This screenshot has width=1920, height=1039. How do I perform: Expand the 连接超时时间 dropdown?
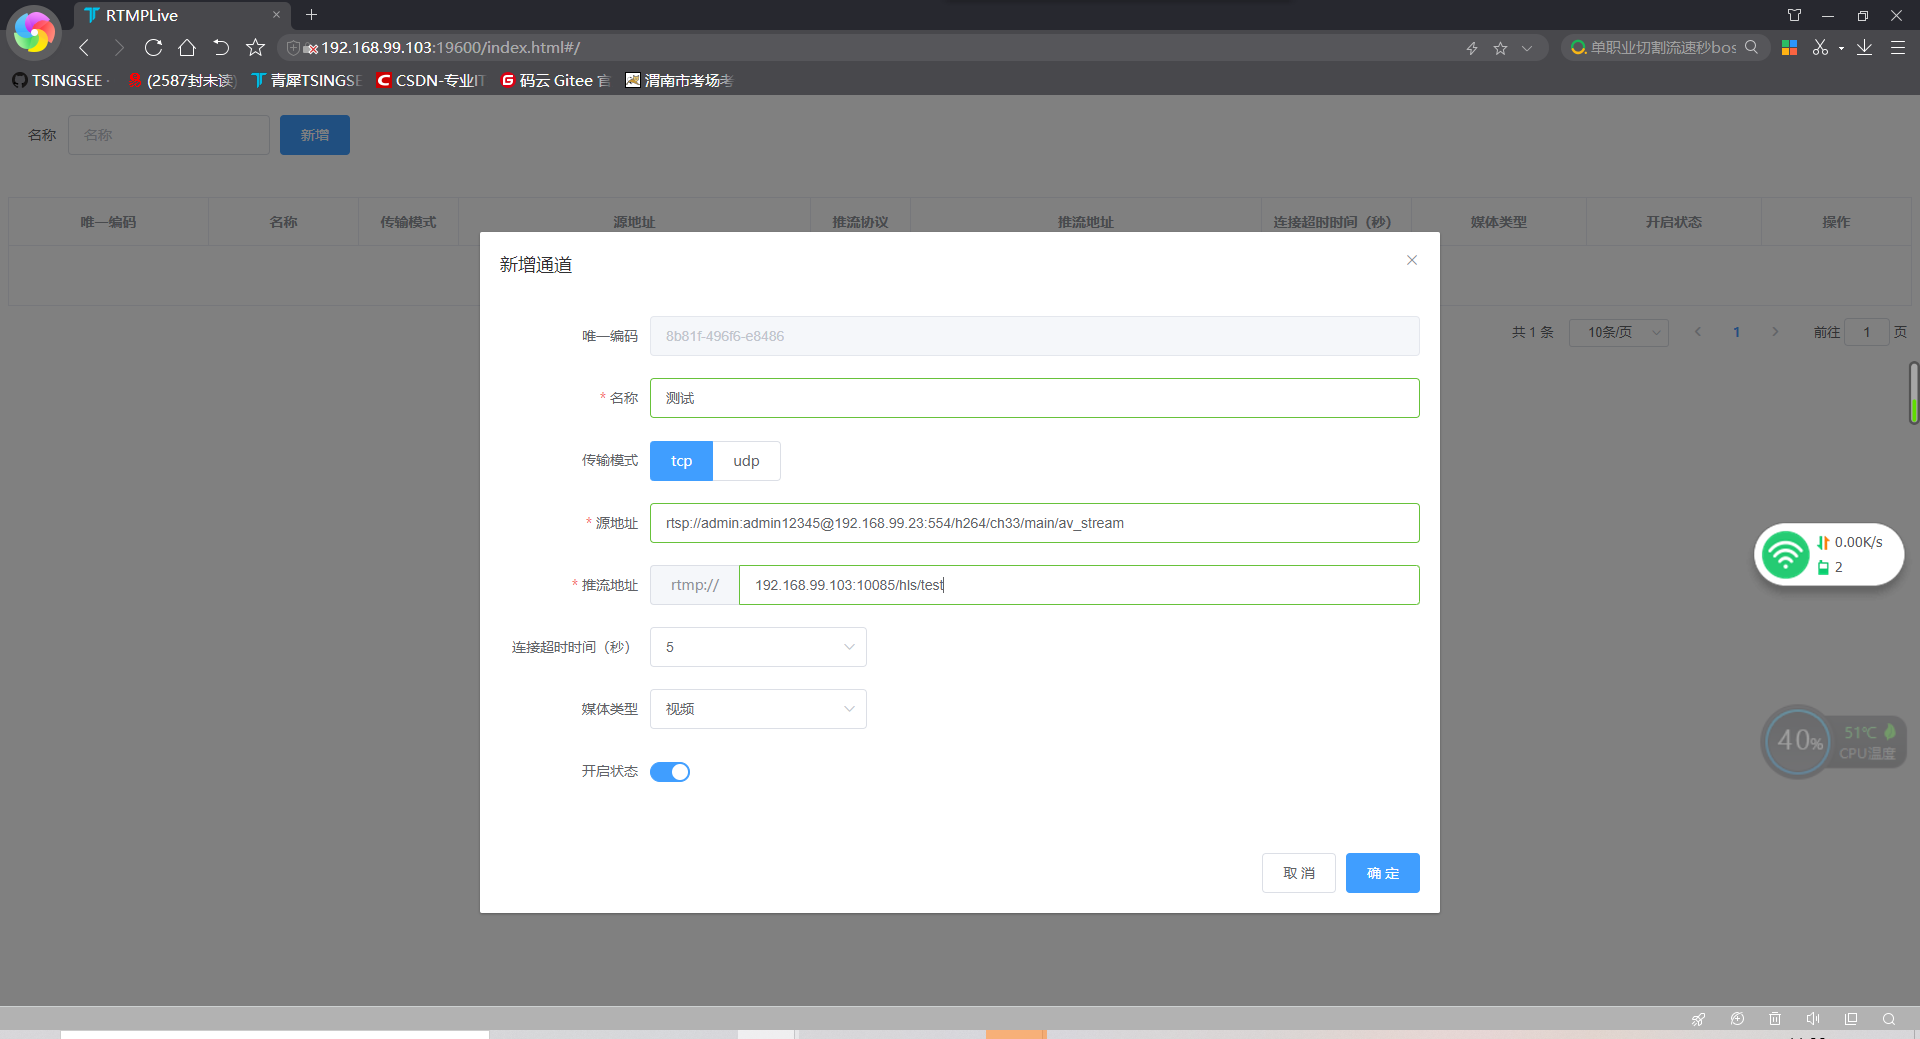point(758,647)
